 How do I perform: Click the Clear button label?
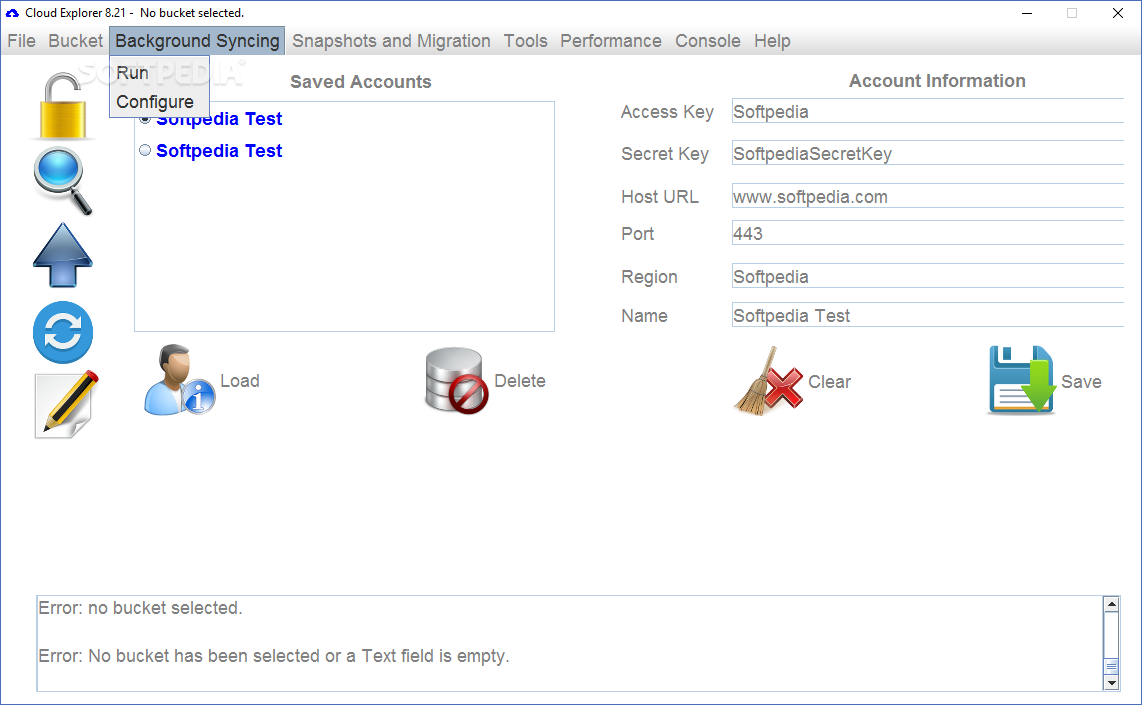829,382
